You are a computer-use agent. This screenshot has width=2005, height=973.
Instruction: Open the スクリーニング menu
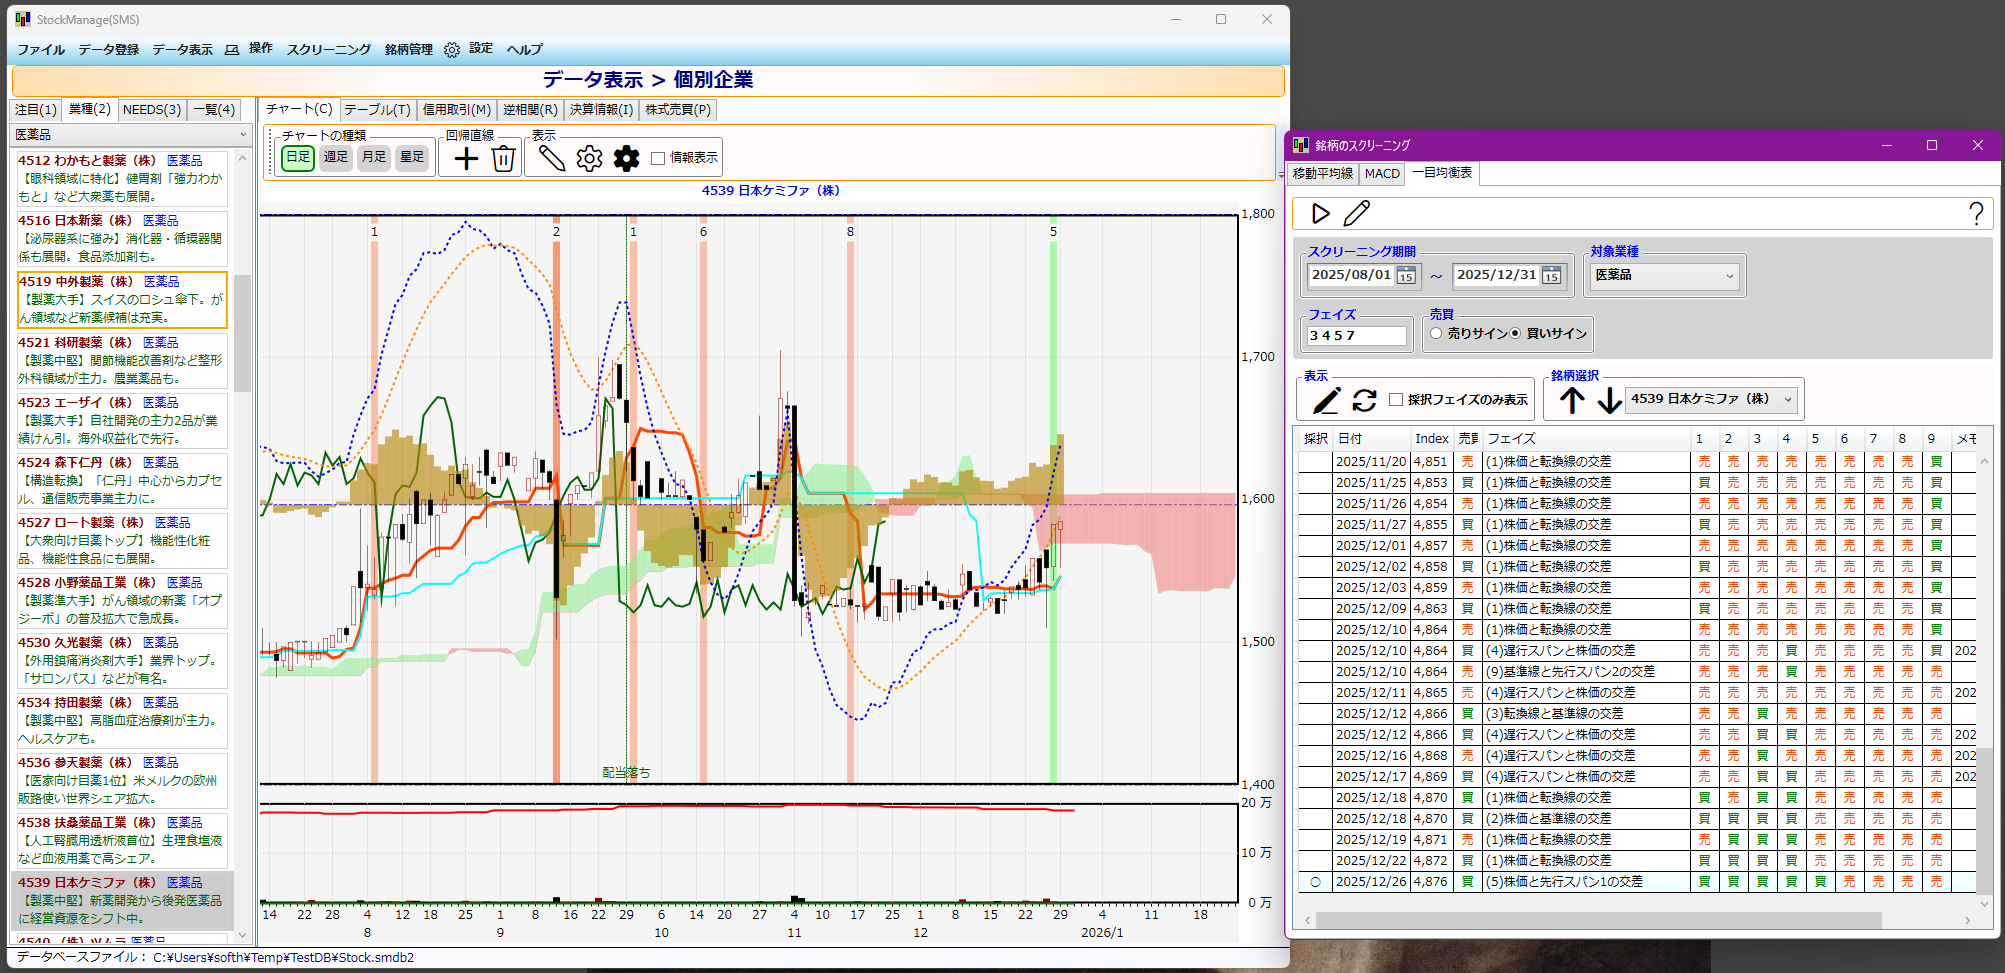pos(328,50)
